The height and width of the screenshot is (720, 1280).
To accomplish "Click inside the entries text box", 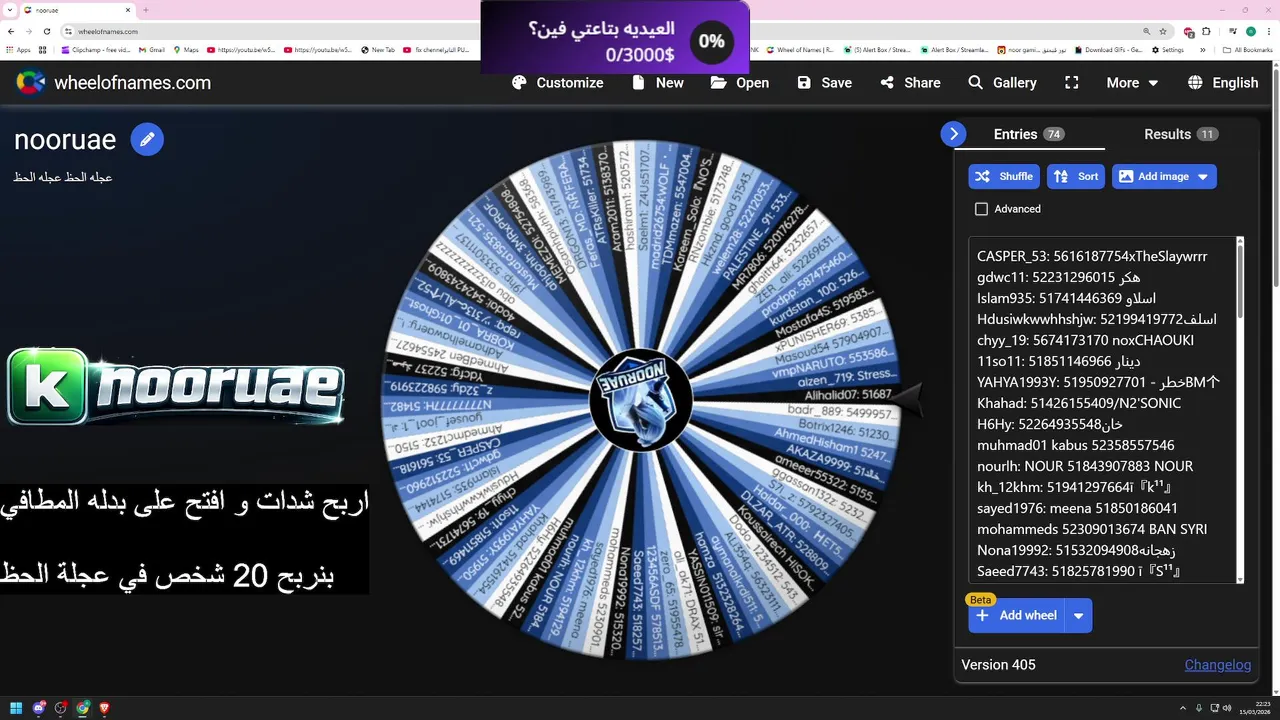I will [x=1102, y=410].
